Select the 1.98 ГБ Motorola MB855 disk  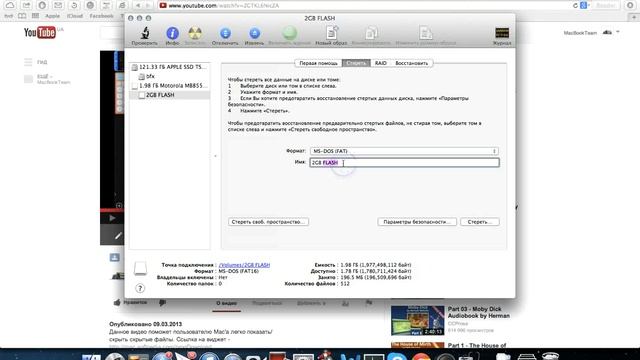pos(169,86)
